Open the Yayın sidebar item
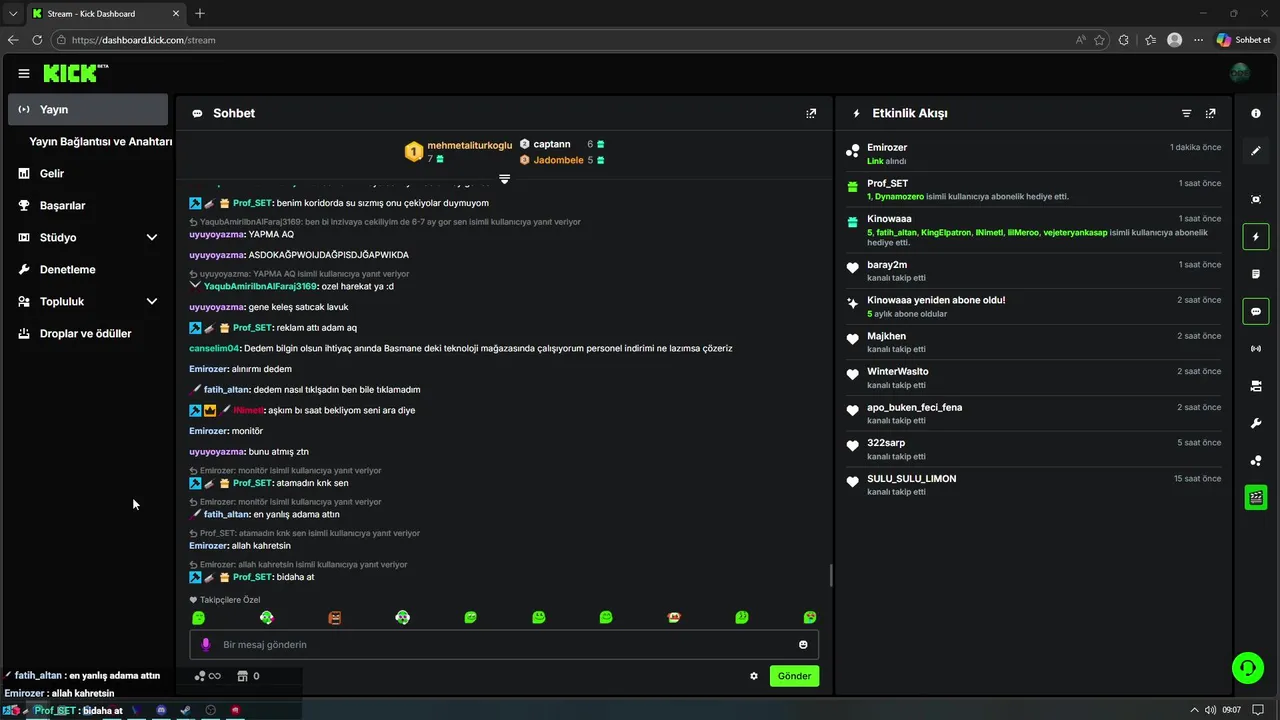The image size is (1280, 720). [88, 110]
